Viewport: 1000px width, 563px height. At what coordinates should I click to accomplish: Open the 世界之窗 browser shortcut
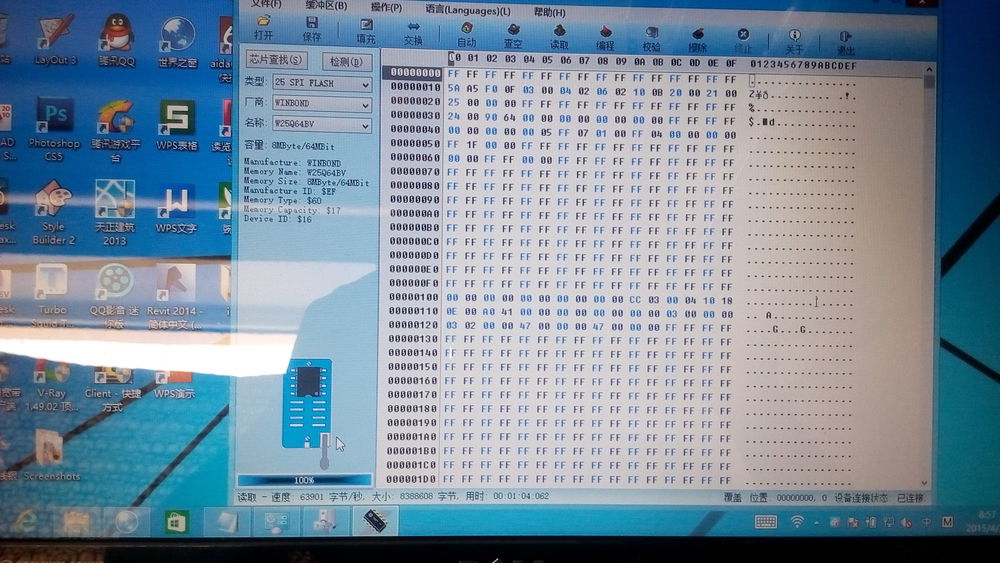[x=178, y=43]
